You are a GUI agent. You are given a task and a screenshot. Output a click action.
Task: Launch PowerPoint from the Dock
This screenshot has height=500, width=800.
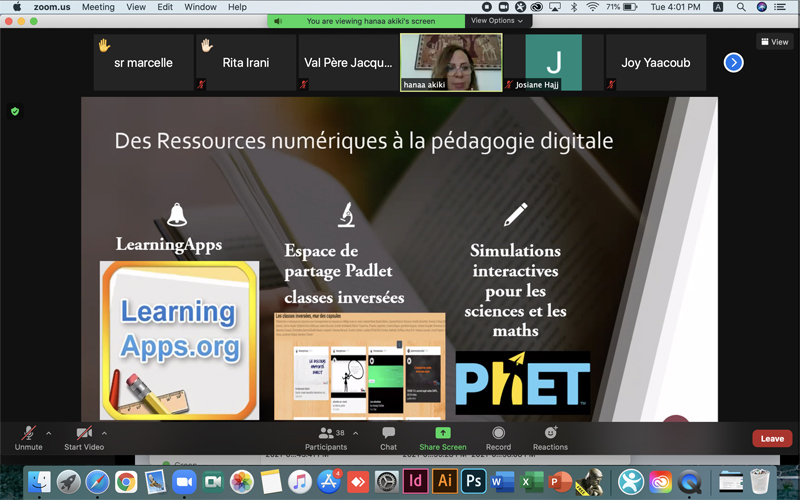[x=560, y=481]
